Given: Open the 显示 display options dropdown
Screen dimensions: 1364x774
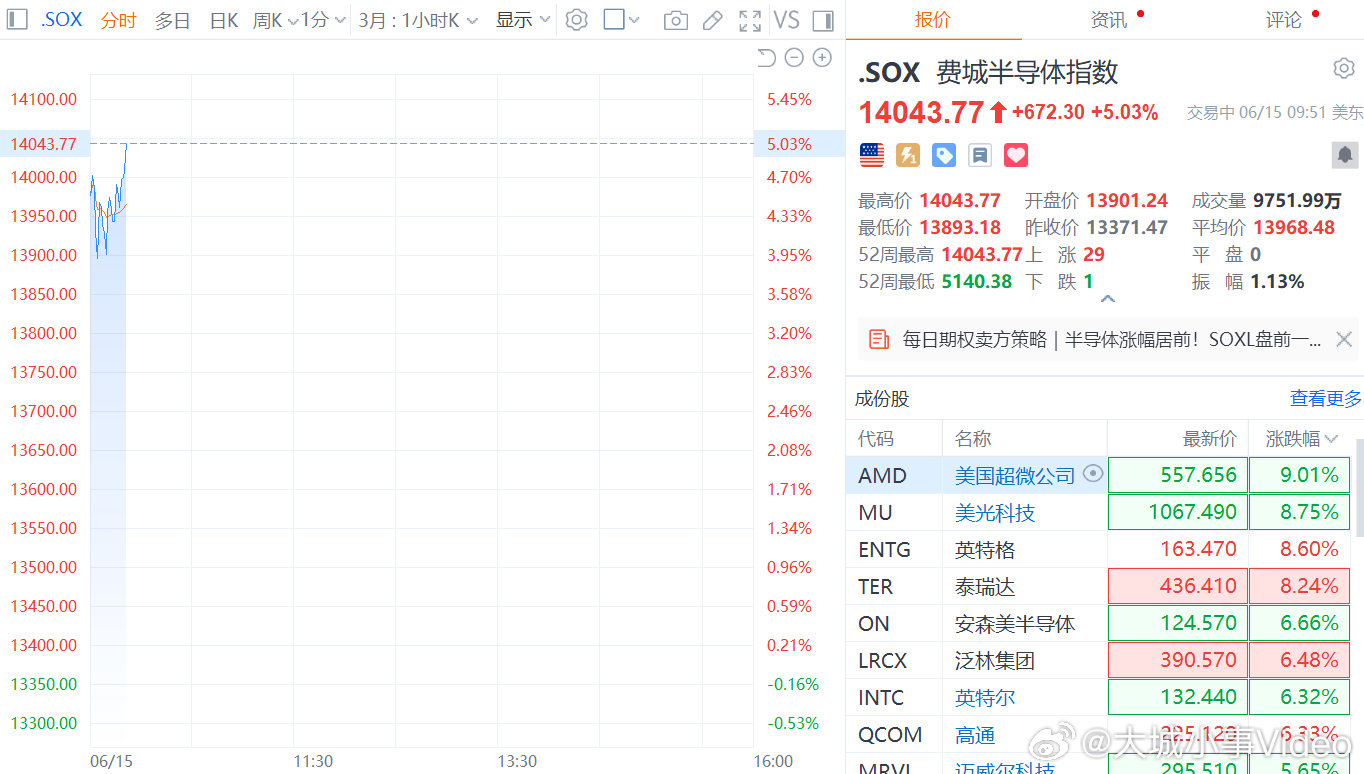Looking at the screenshot, I should coord(523,20).
